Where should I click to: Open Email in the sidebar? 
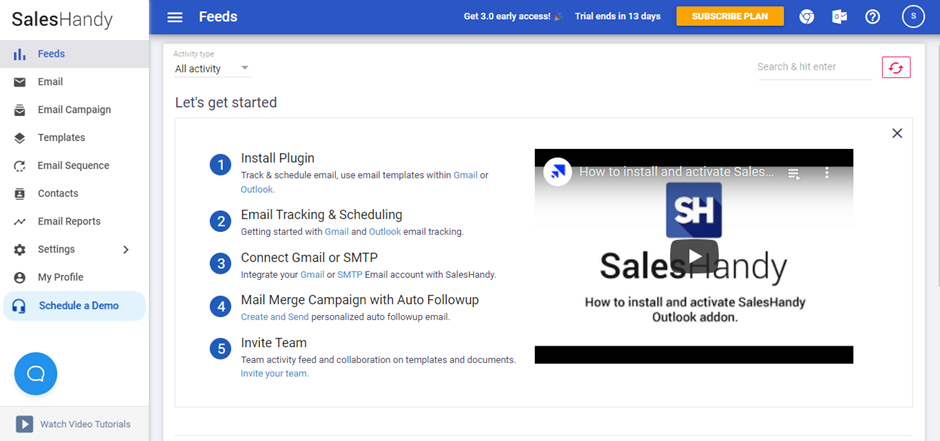[74, 82]
